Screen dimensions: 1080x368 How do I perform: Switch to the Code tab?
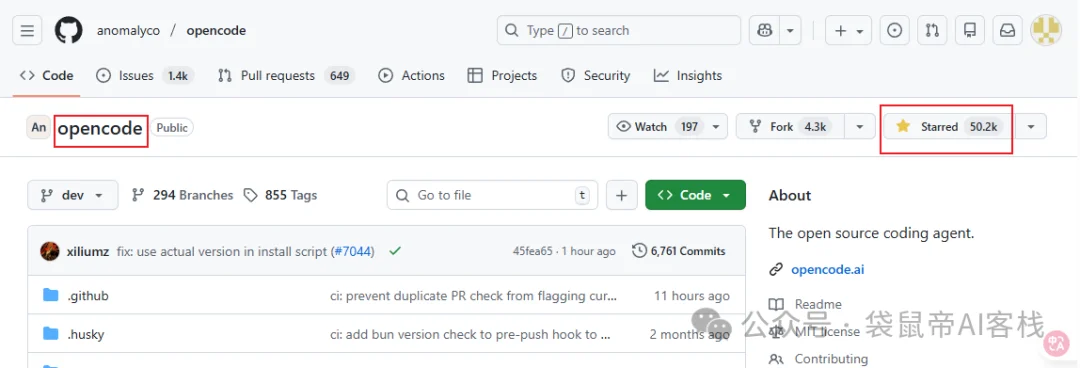(46, 76)
